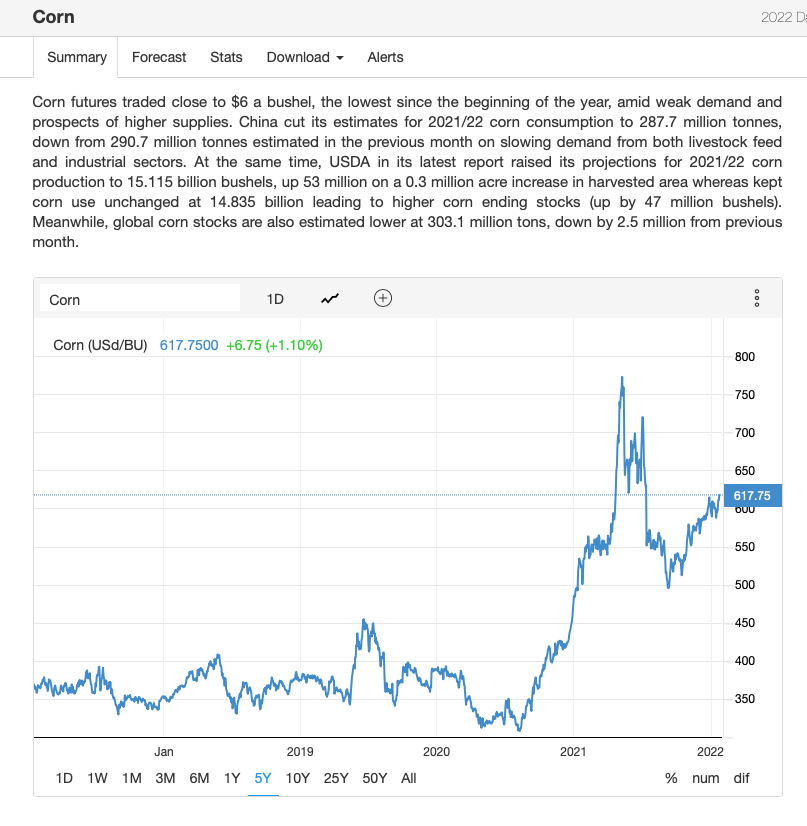Select the dif display mode
807x826 pixels.
pyautogui.click(x=741, y=778)
